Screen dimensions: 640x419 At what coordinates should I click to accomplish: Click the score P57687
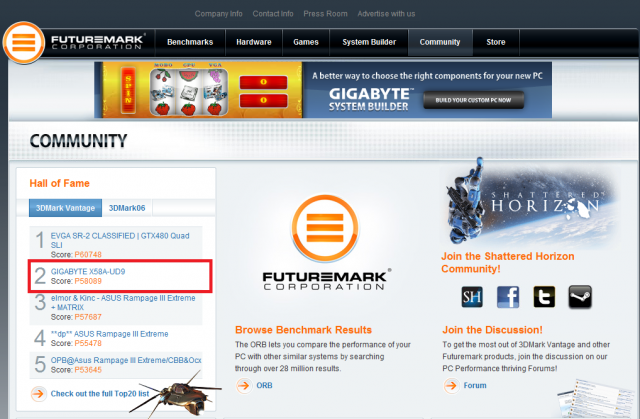click(x=88, y=317)
